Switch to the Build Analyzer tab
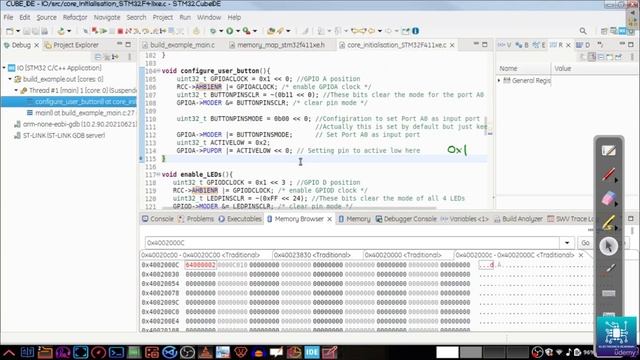640x360 pixels. [518, 219]
